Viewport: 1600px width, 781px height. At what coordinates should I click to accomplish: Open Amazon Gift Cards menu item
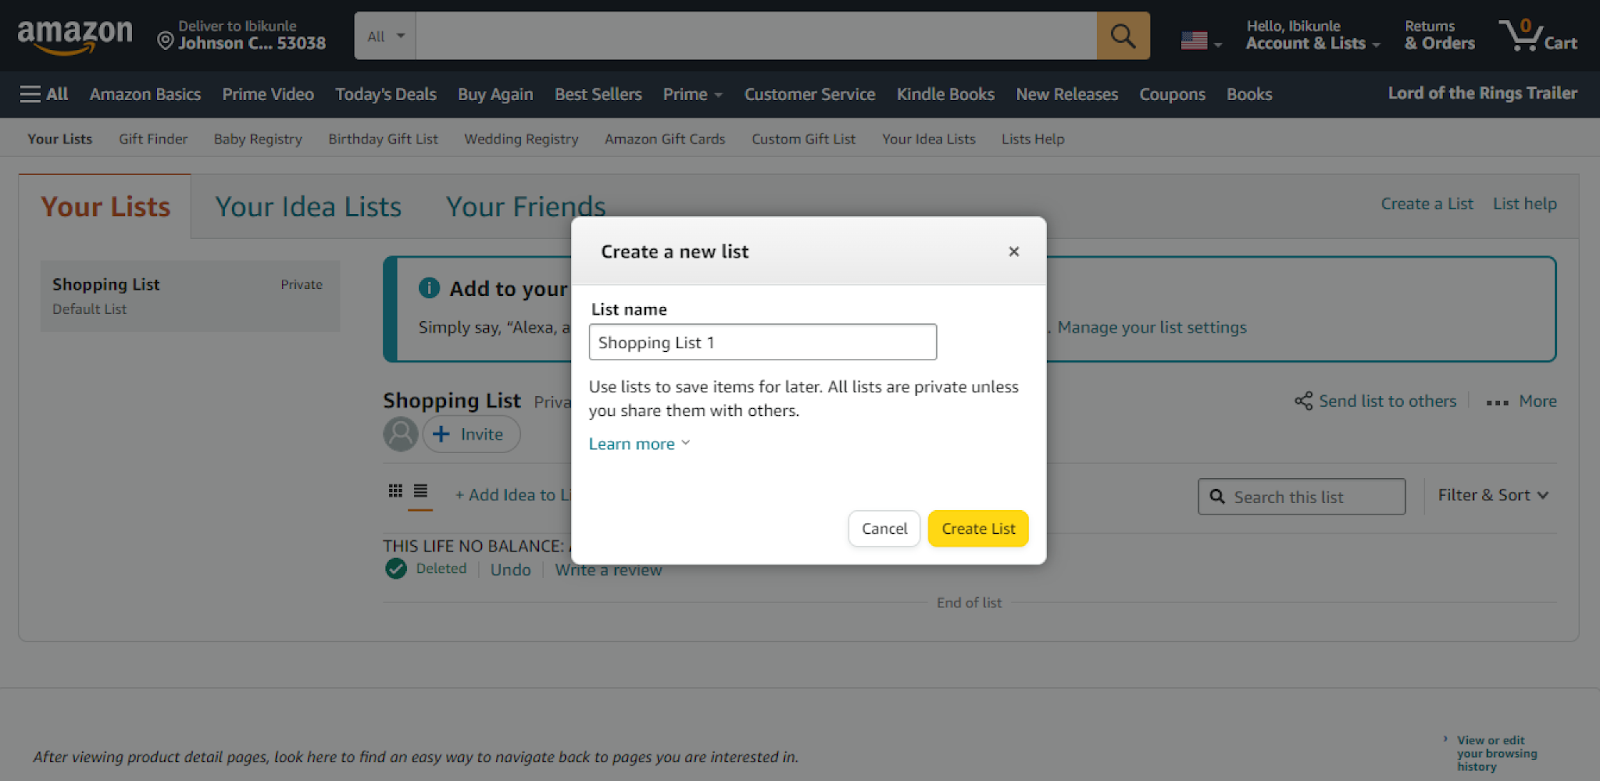[665, 139]
